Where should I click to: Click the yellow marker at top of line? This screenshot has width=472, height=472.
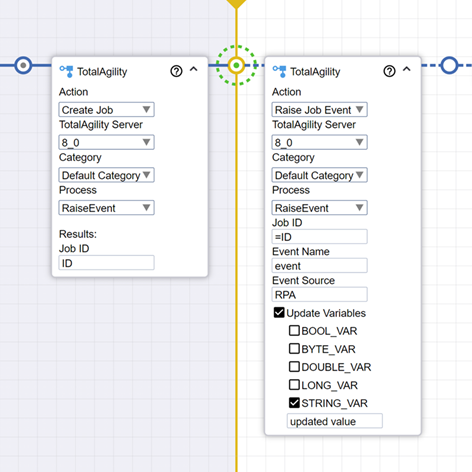pos(236,3)
